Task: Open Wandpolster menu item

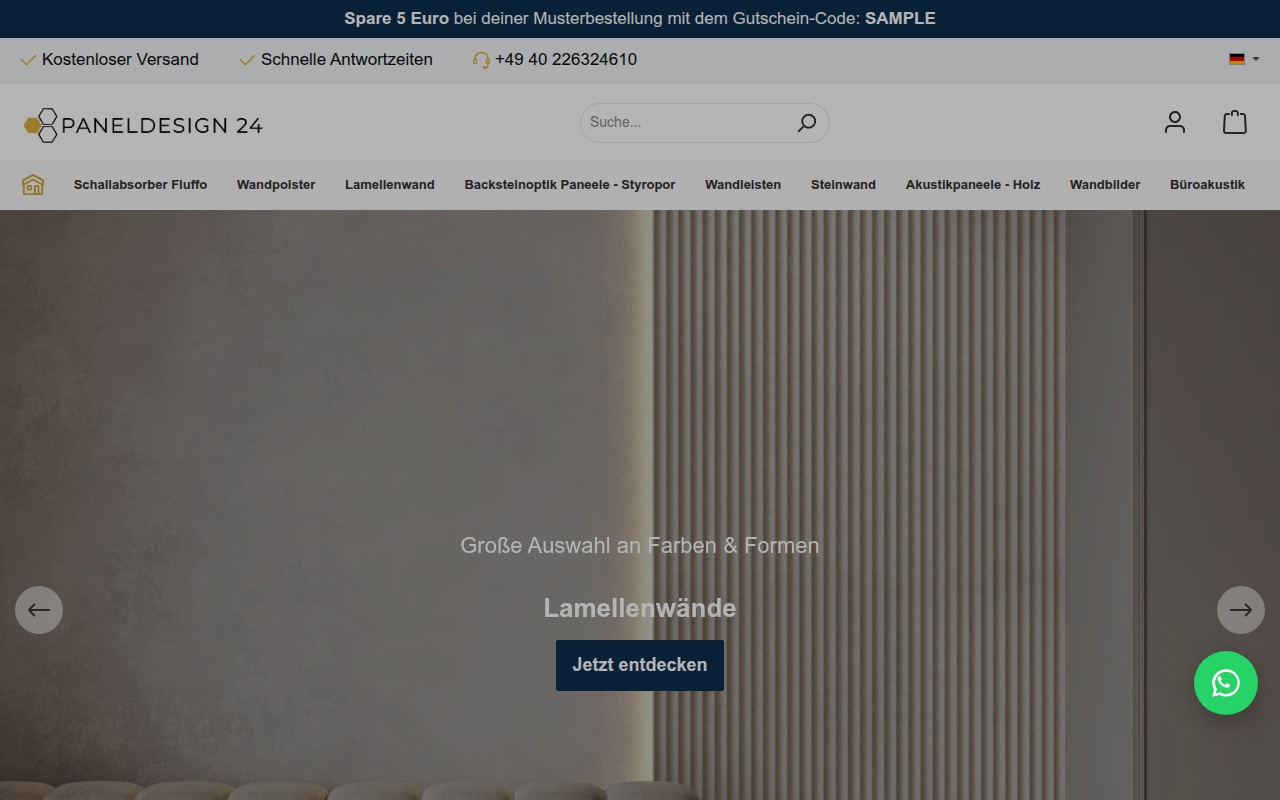Action: [276, 185]
